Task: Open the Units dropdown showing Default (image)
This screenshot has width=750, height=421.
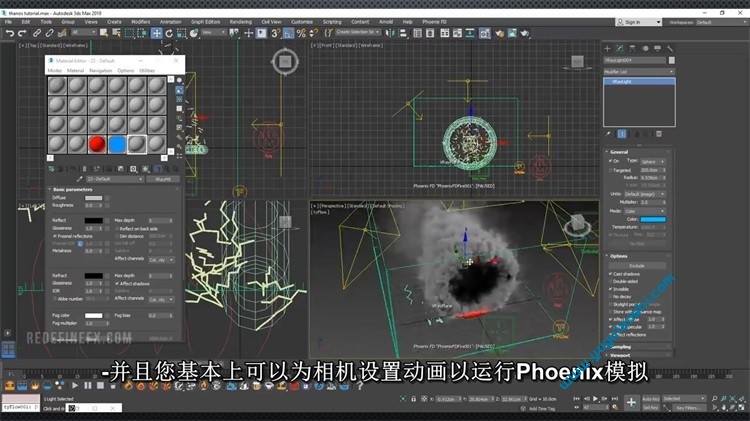Action: tap(644, 194)
